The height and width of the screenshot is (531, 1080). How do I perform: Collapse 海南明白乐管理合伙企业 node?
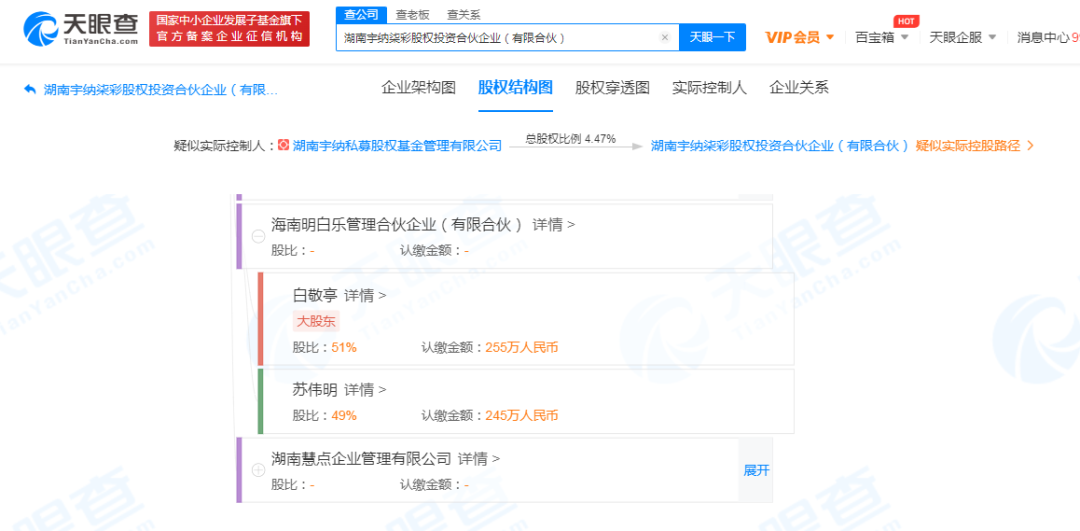[x=258, y=236]
